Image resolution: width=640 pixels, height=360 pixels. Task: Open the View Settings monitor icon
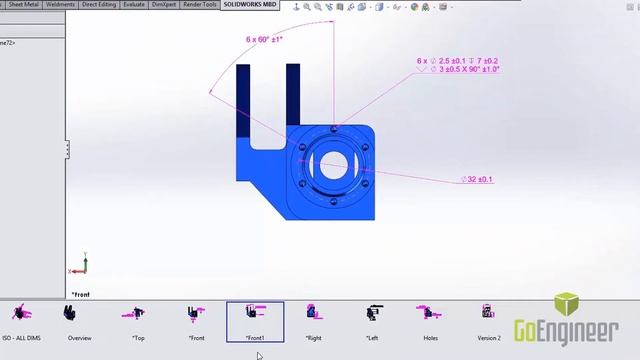click(x=443, y=7)
